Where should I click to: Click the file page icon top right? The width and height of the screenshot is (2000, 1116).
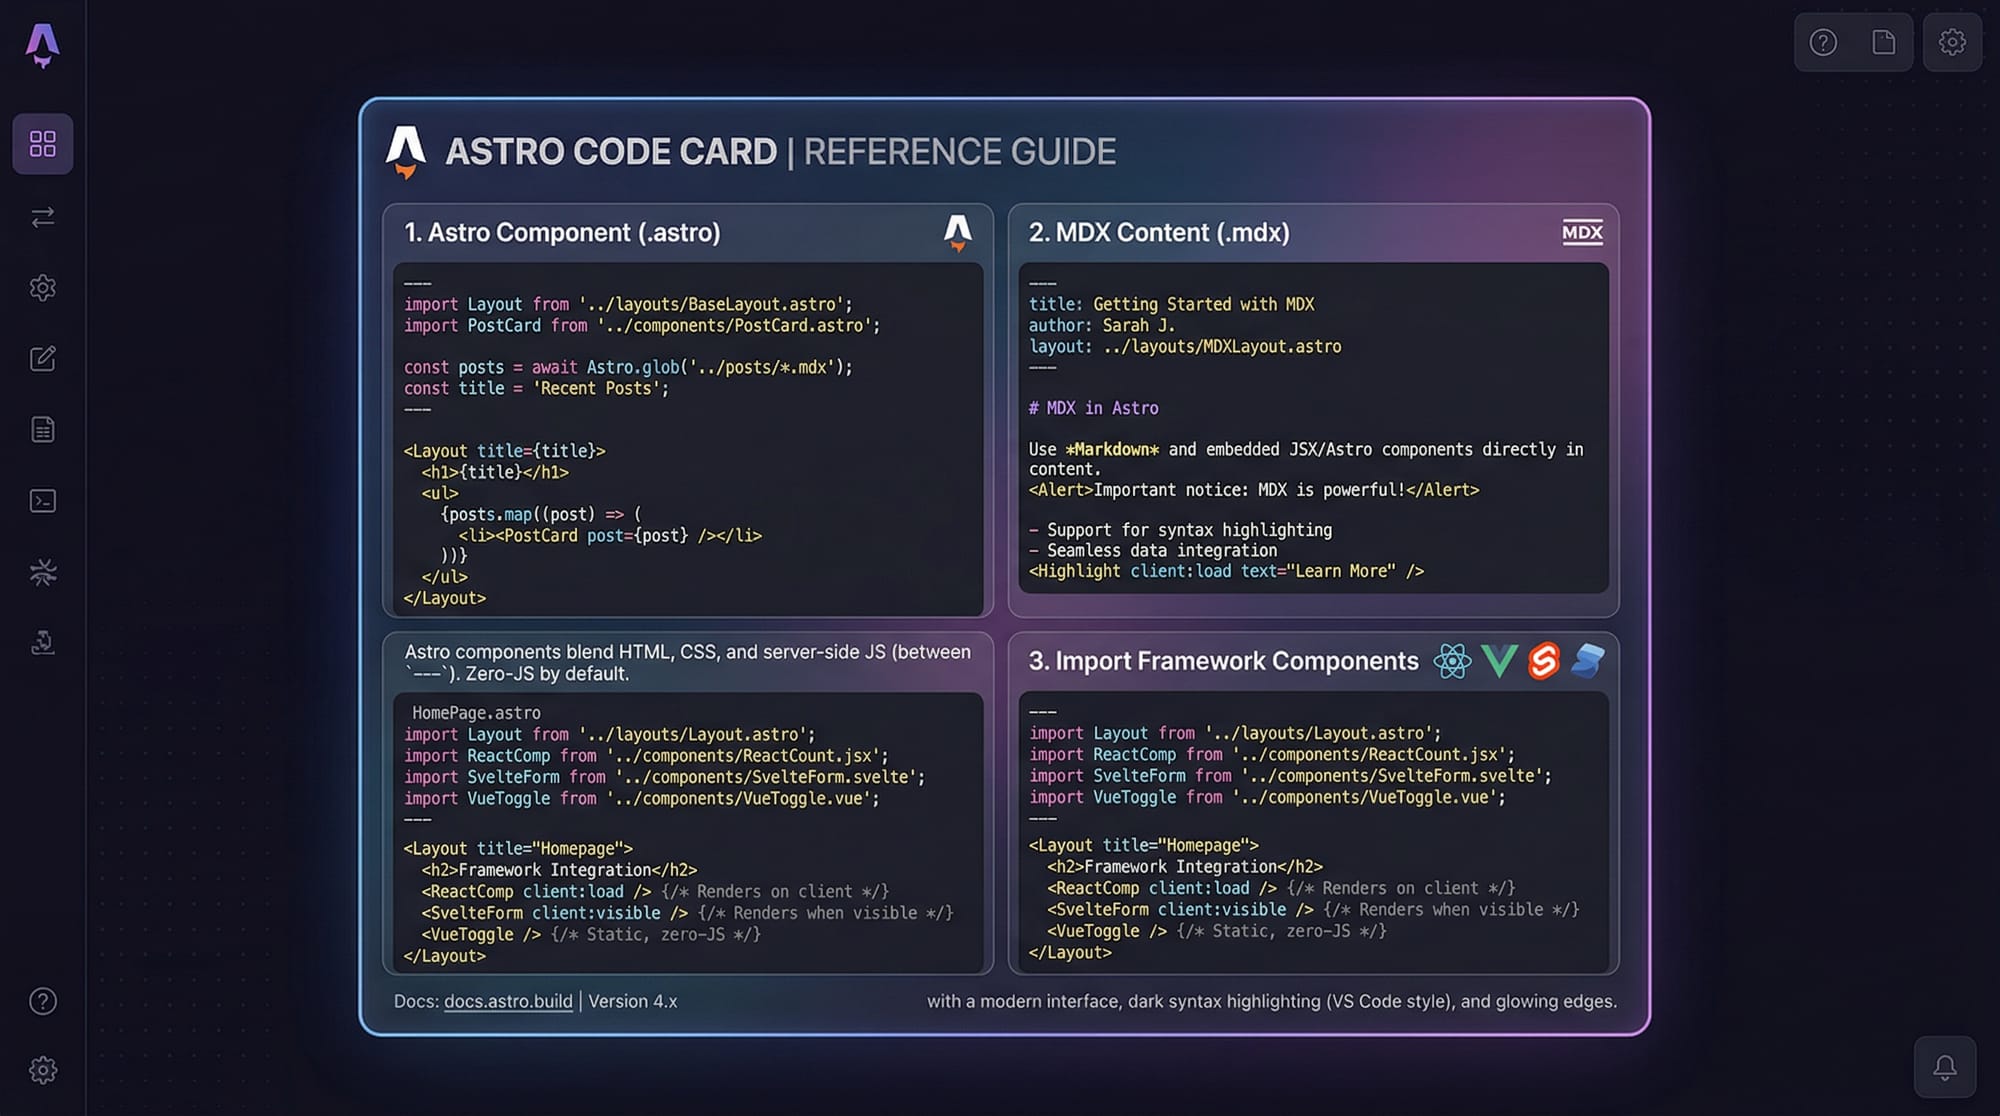click(1883, 42)
